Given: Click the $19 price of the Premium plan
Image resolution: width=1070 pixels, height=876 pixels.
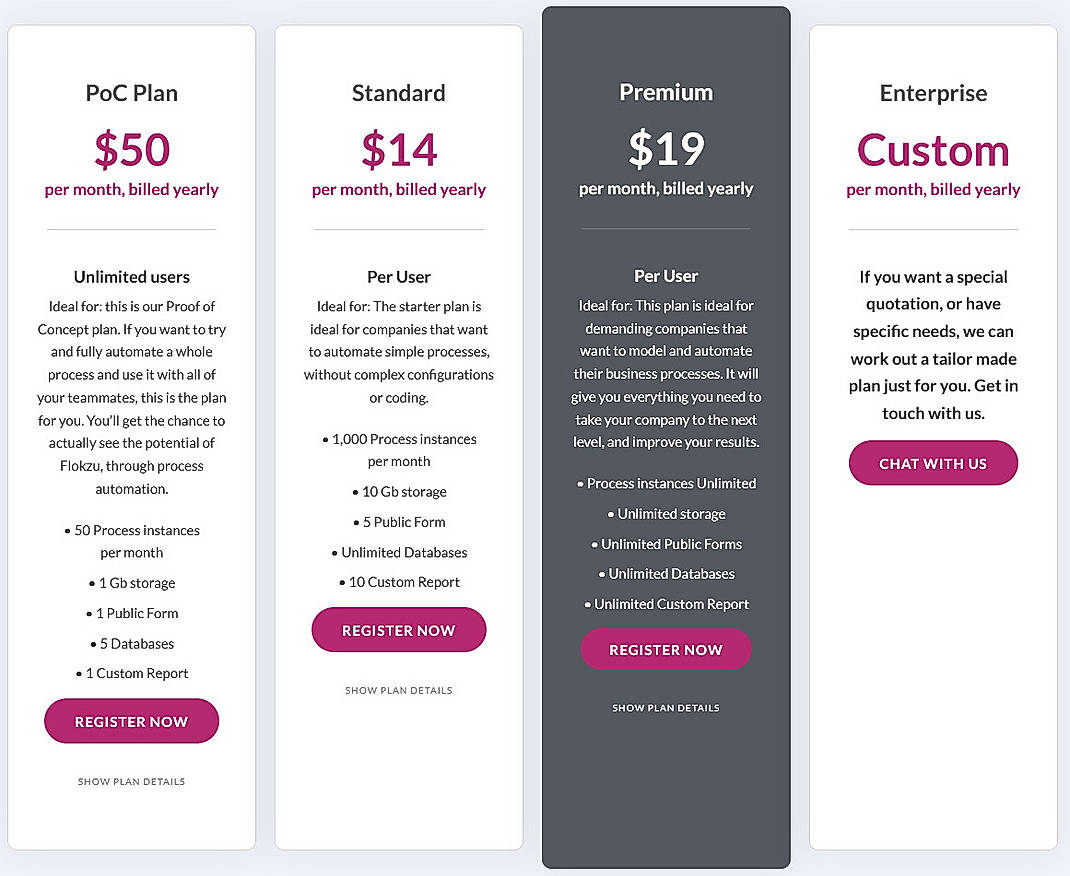Looking at the screenshot, I should pos(666,148).
